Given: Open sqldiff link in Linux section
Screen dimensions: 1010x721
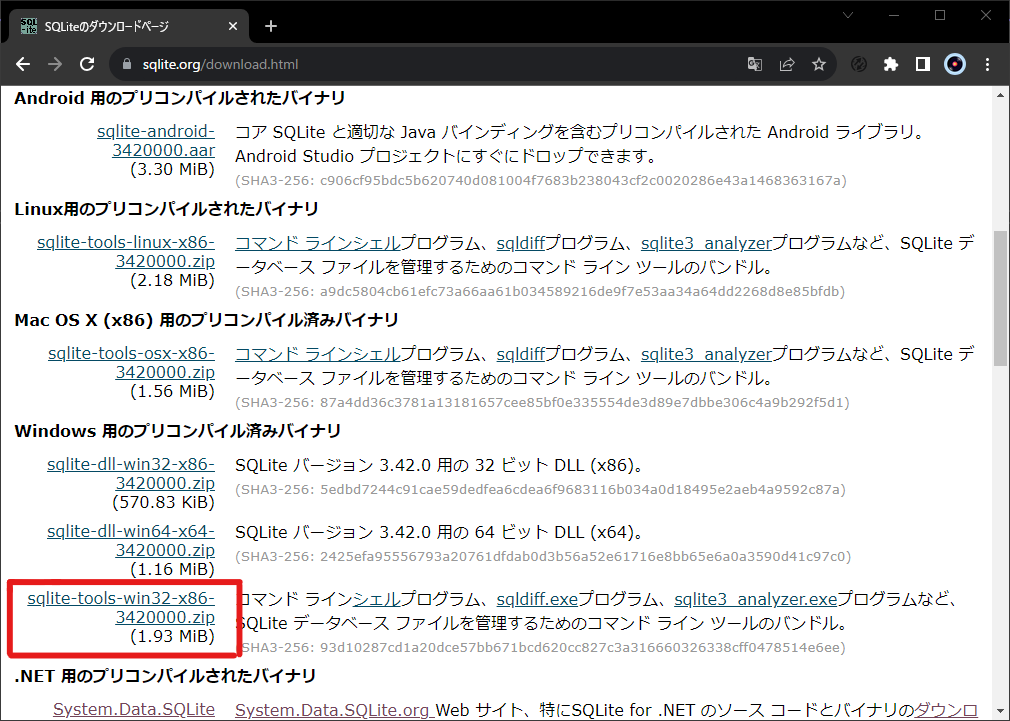Looking at the screenshot, I should coord(520,244).
